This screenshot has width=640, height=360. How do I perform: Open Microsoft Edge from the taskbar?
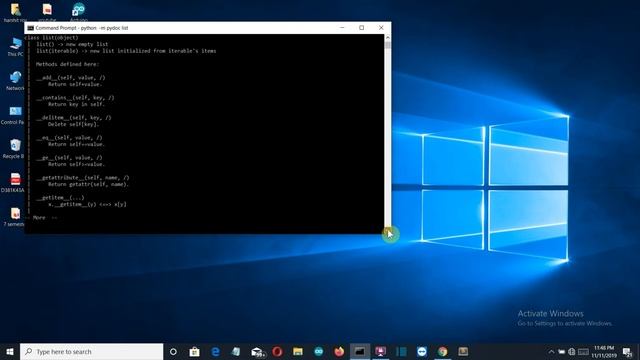(215, 351)
